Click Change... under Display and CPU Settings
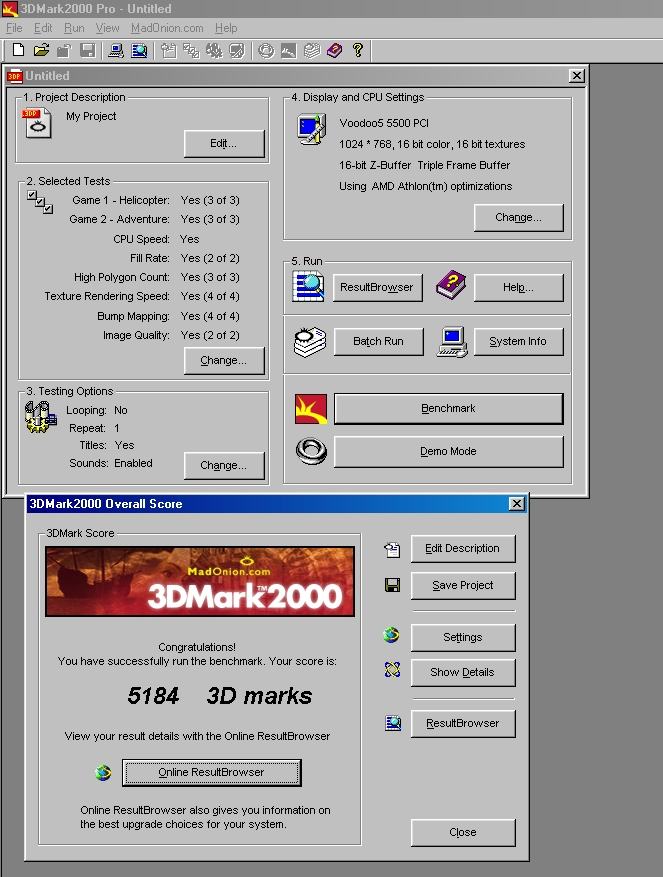Viewport: 663px width, 877px height. click(519, 218)
